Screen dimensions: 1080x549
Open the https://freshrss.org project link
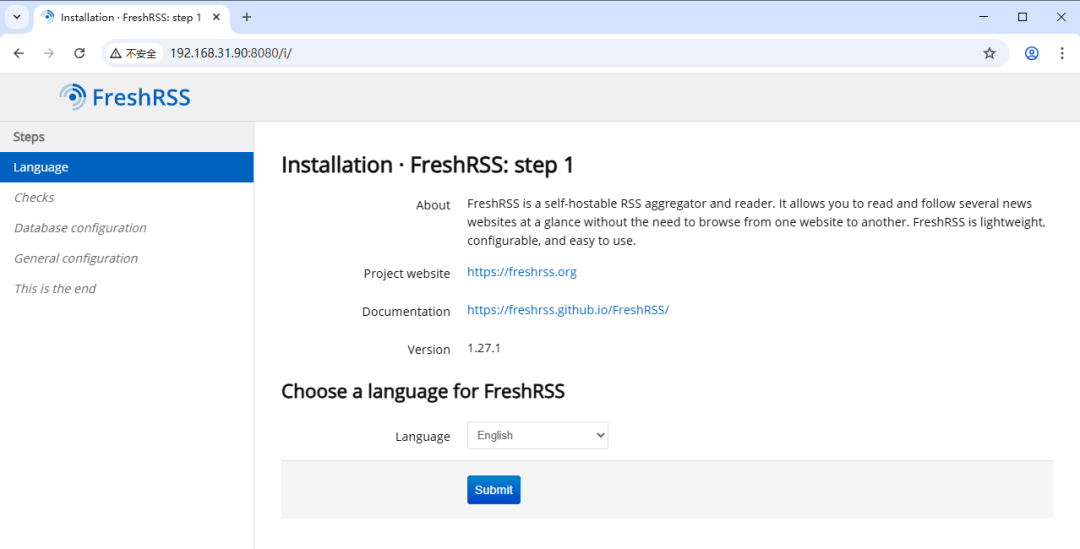click(x=521, y=272)
